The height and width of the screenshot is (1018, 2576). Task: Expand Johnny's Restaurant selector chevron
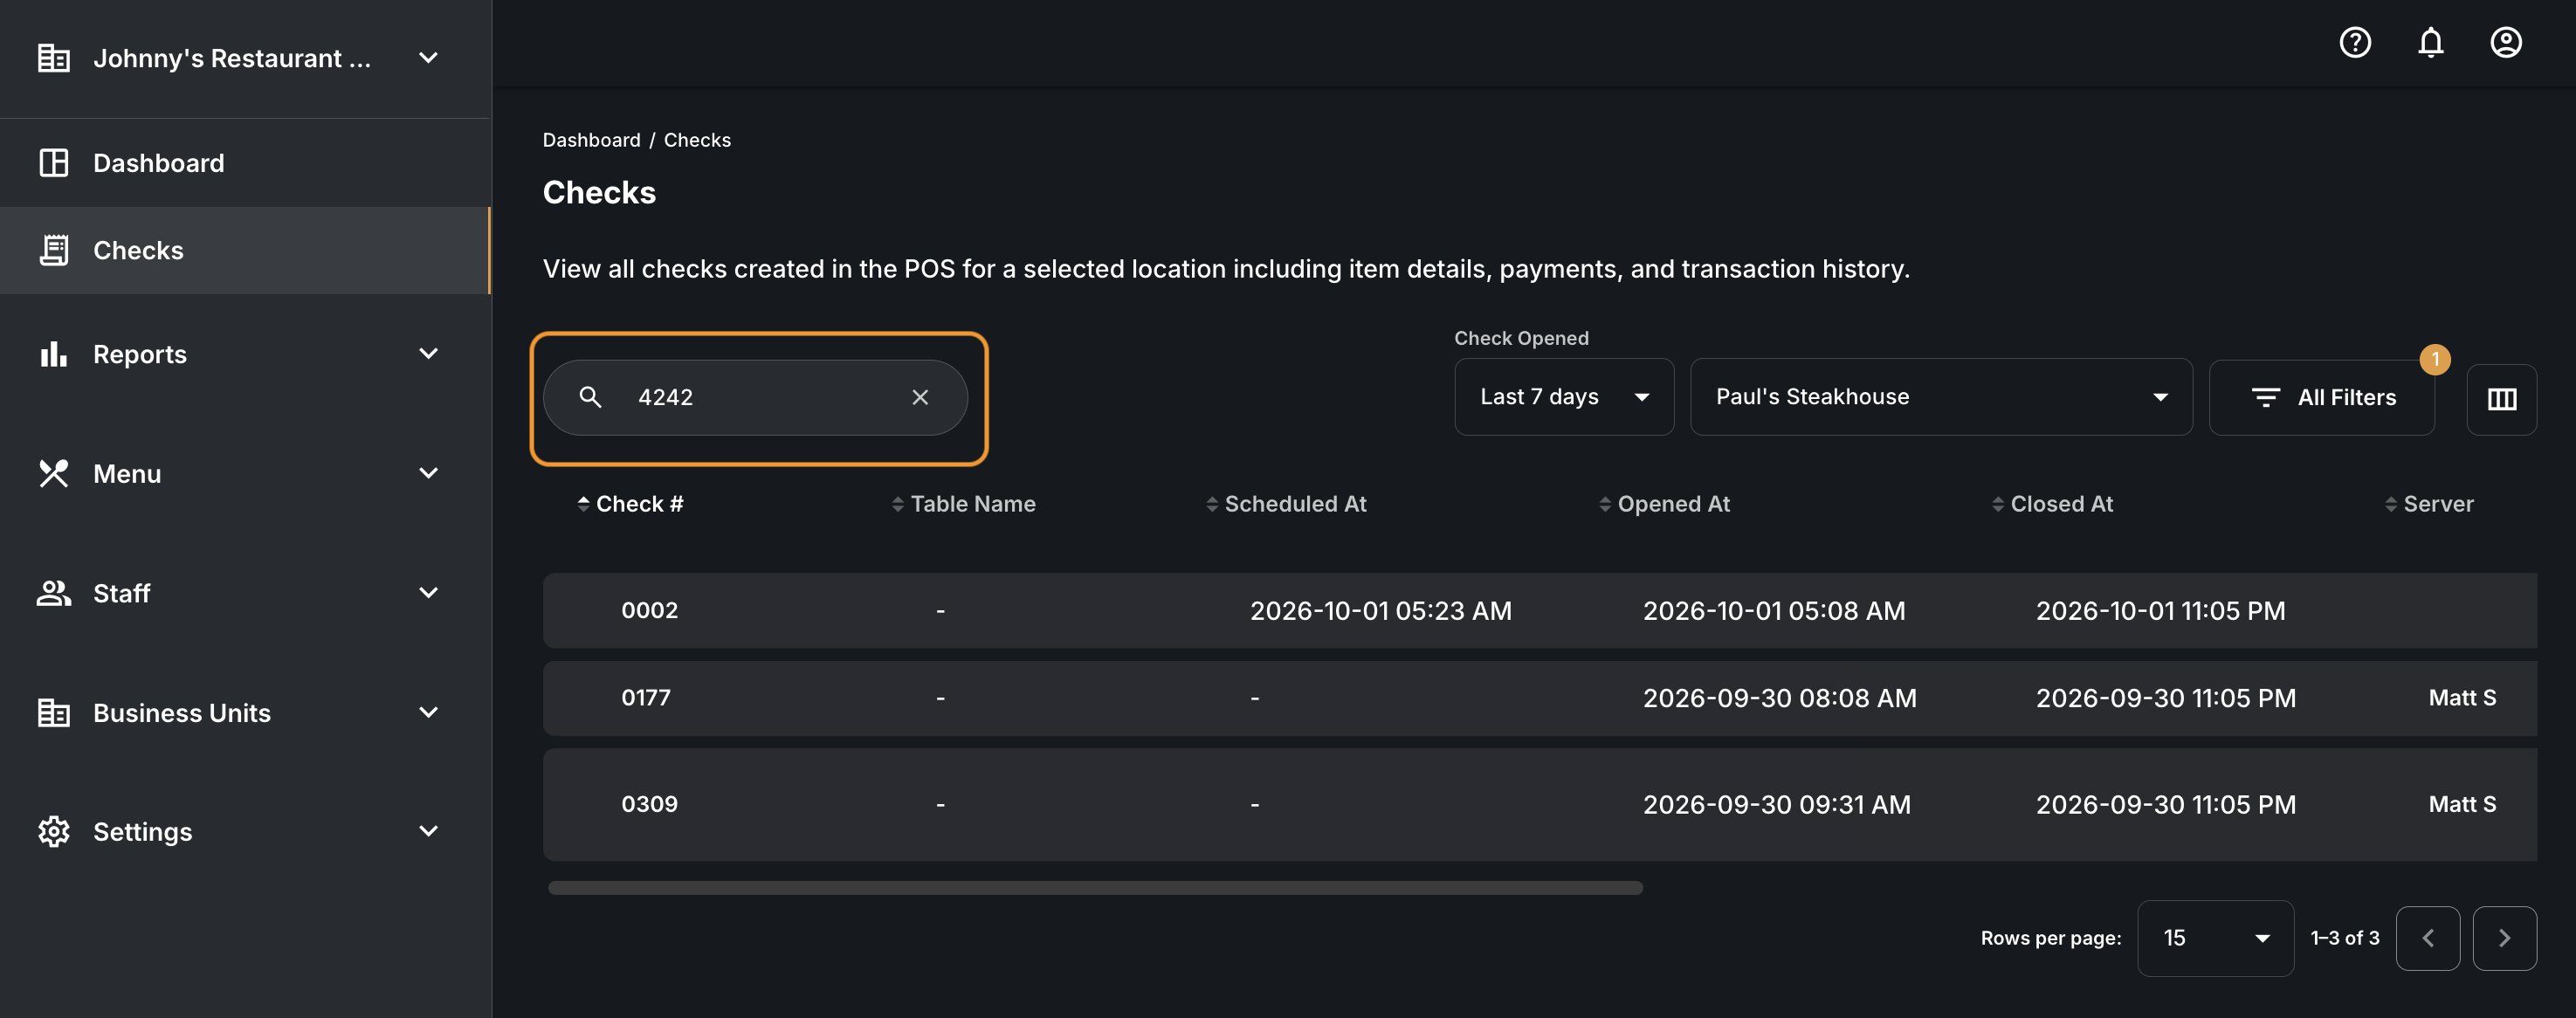click(428, 58)
